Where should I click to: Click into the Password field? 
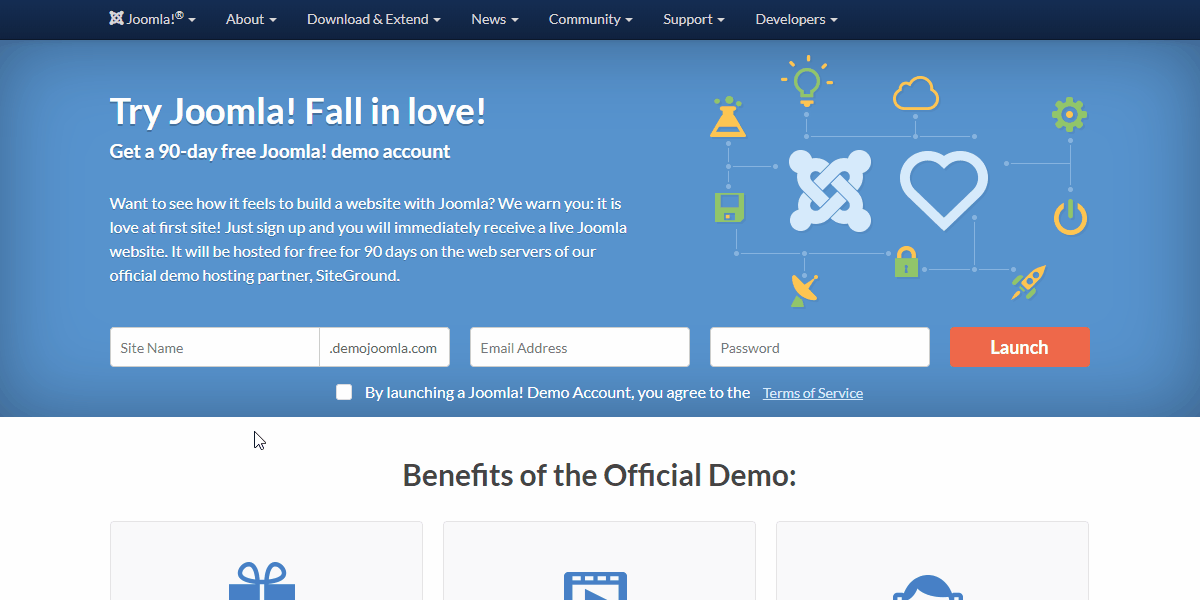coord(820,347)
